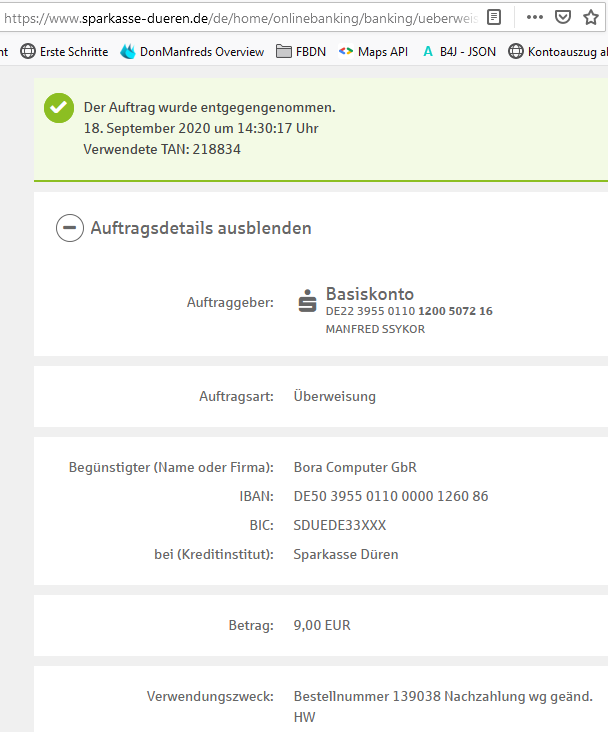Click the Sparkasse logo beside Basiskonto
Image resolution: width=608 pixels, height=732 pixels.
coord(308,301)
